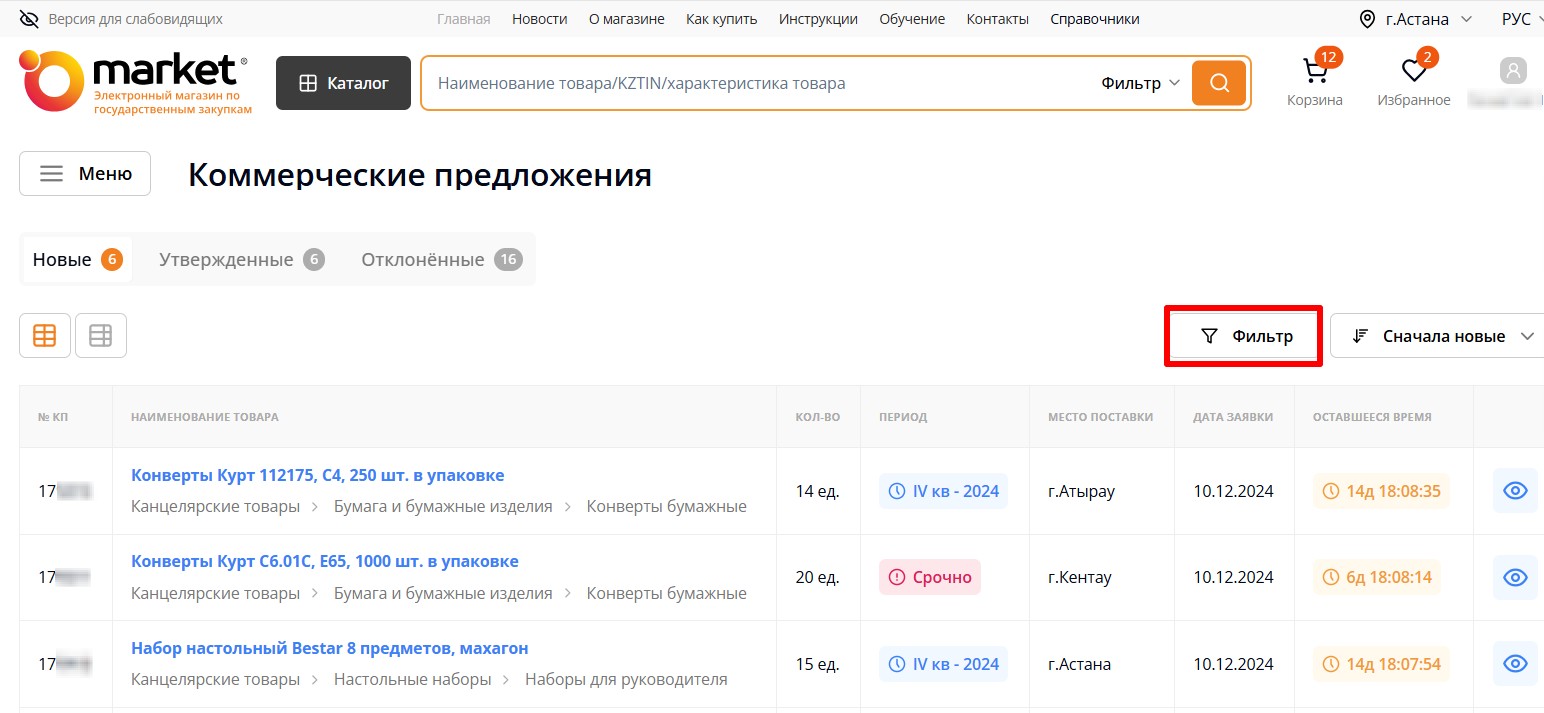This screenshot has height=713, width=1544.
Task: Open the РУС language dropdown
Action: point(1520,19)
